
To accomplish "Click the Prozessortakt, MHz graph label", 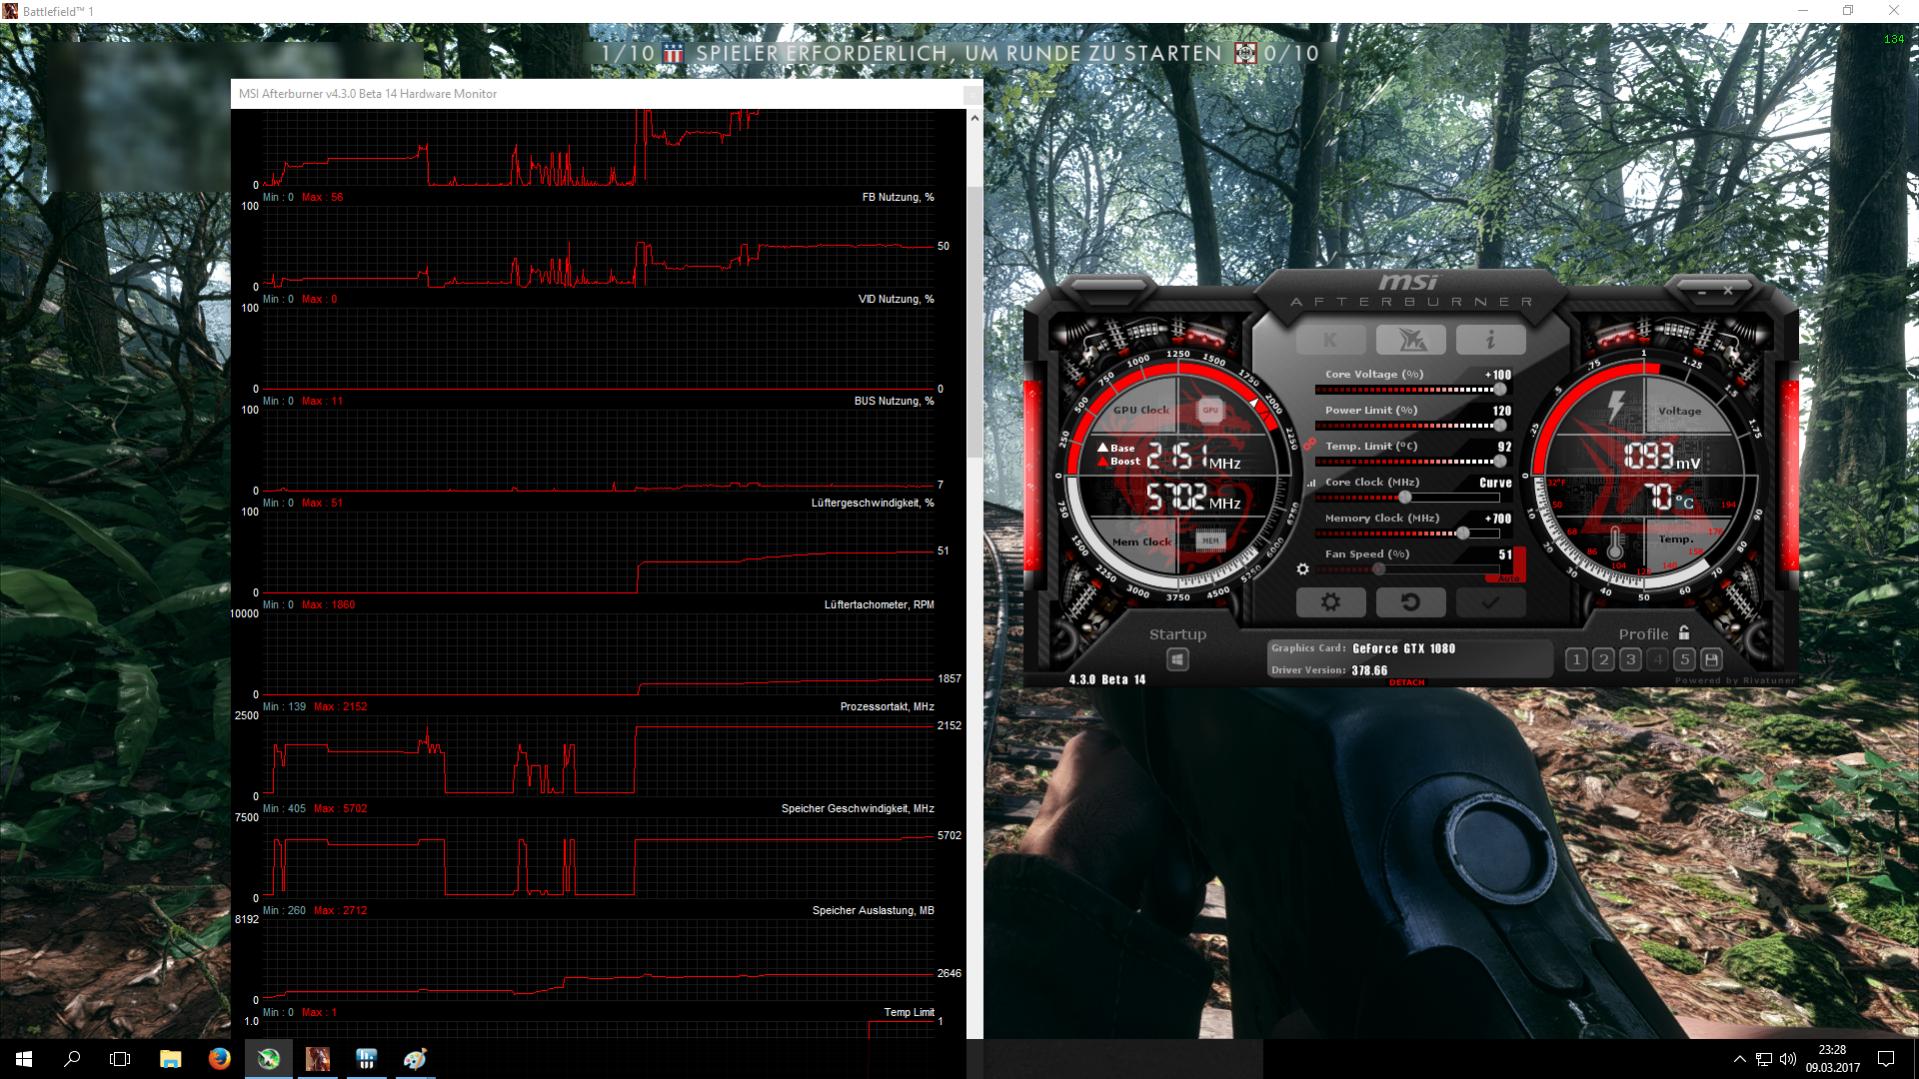I will click(x=887, y=706).
